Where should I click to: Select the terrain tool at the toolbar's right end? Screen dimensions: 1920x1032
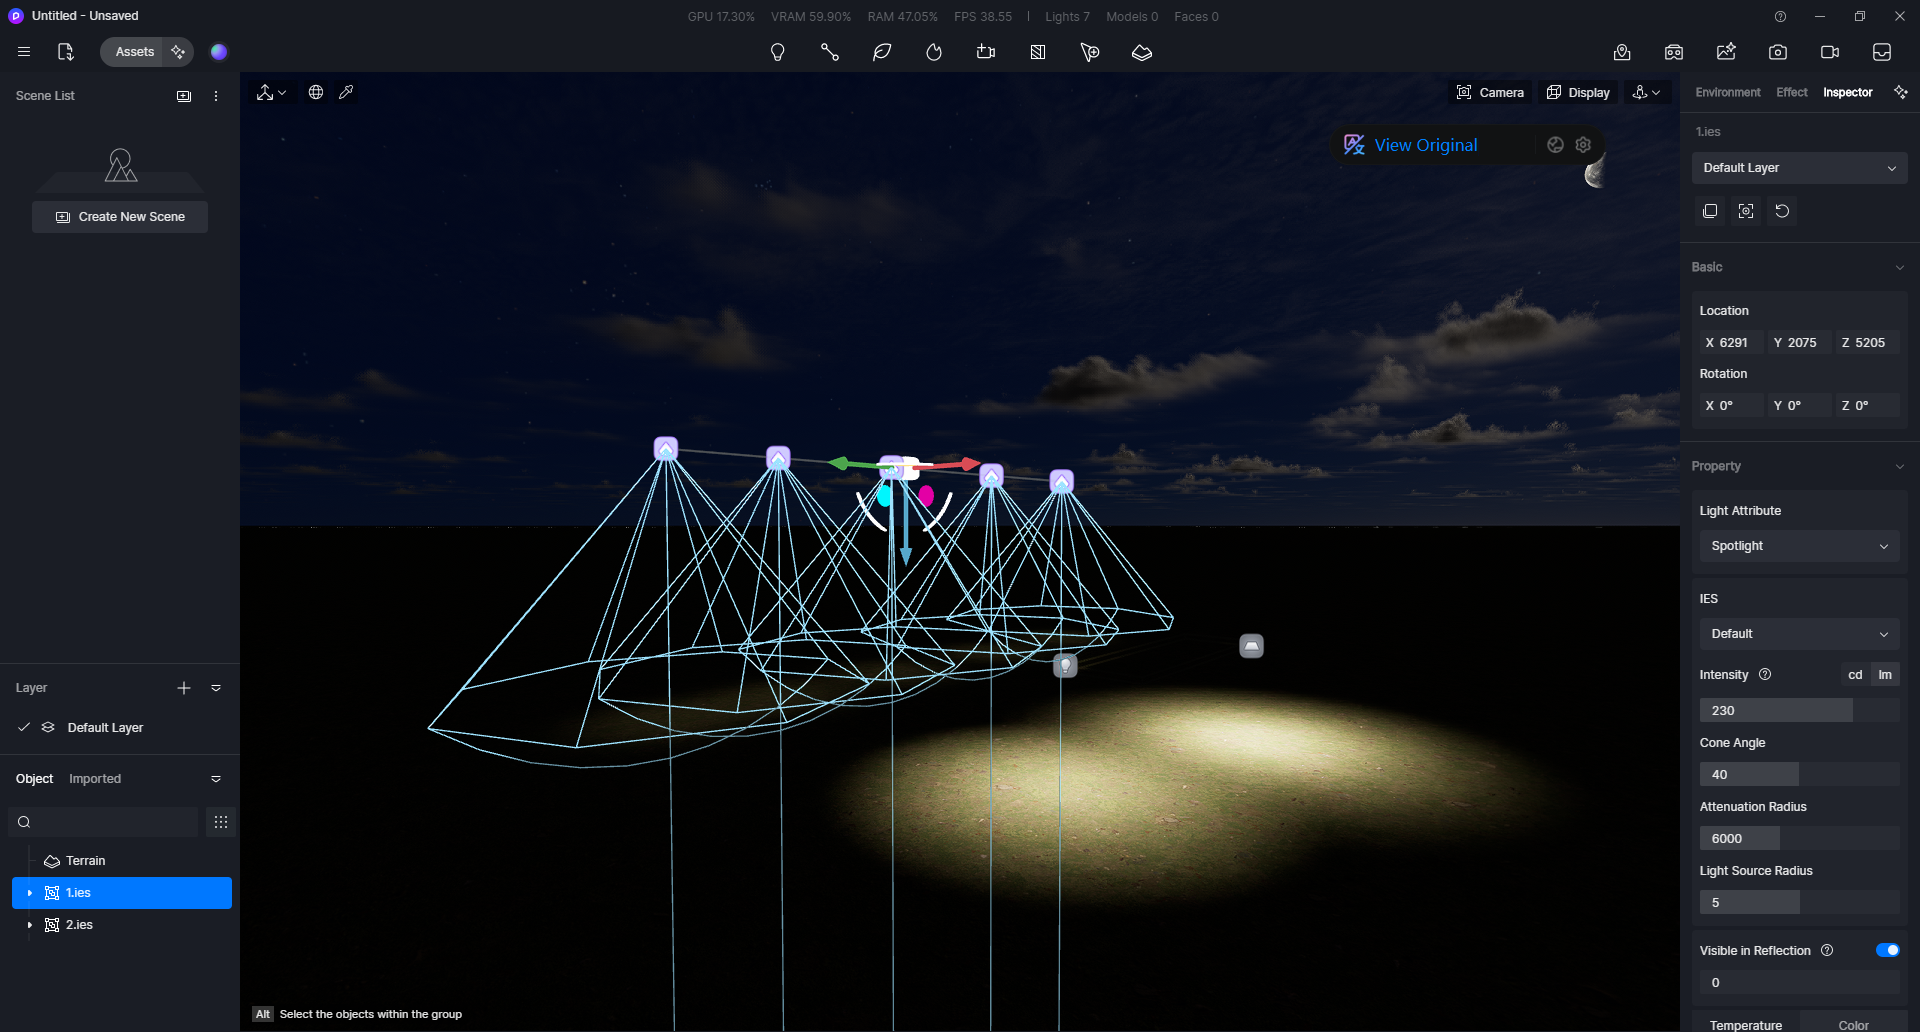click(x=1142, y=52)
